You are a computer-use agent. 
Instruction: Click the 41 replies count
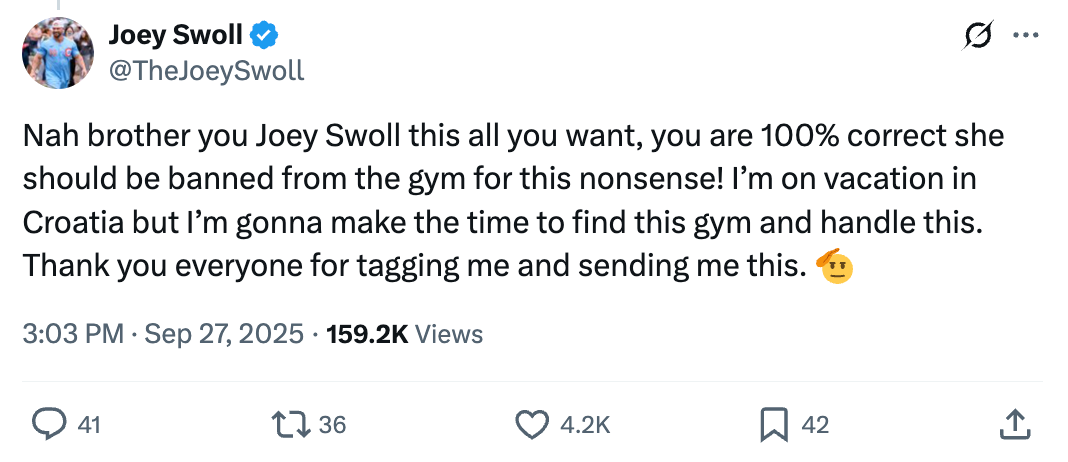click(89, 425)
